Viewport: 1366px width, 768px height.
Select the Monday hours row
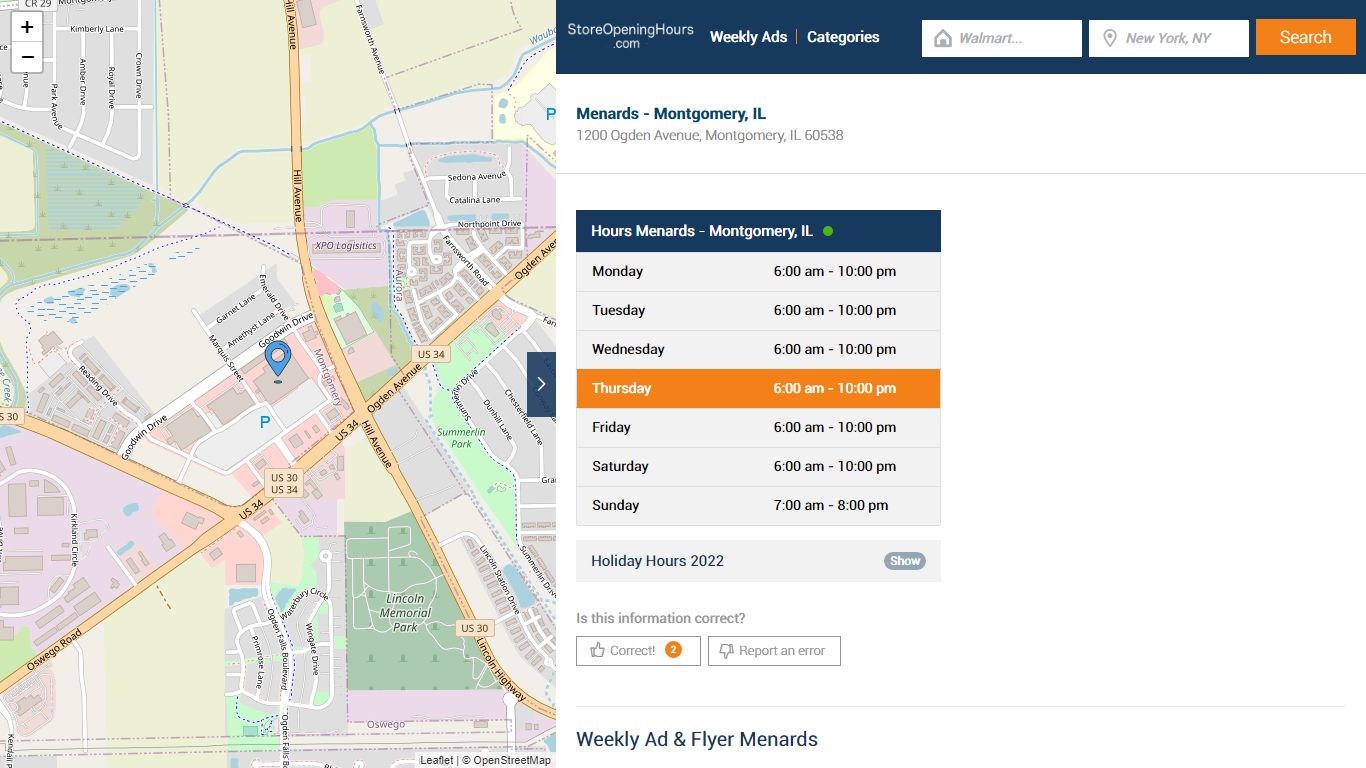(x=758, y=271)
